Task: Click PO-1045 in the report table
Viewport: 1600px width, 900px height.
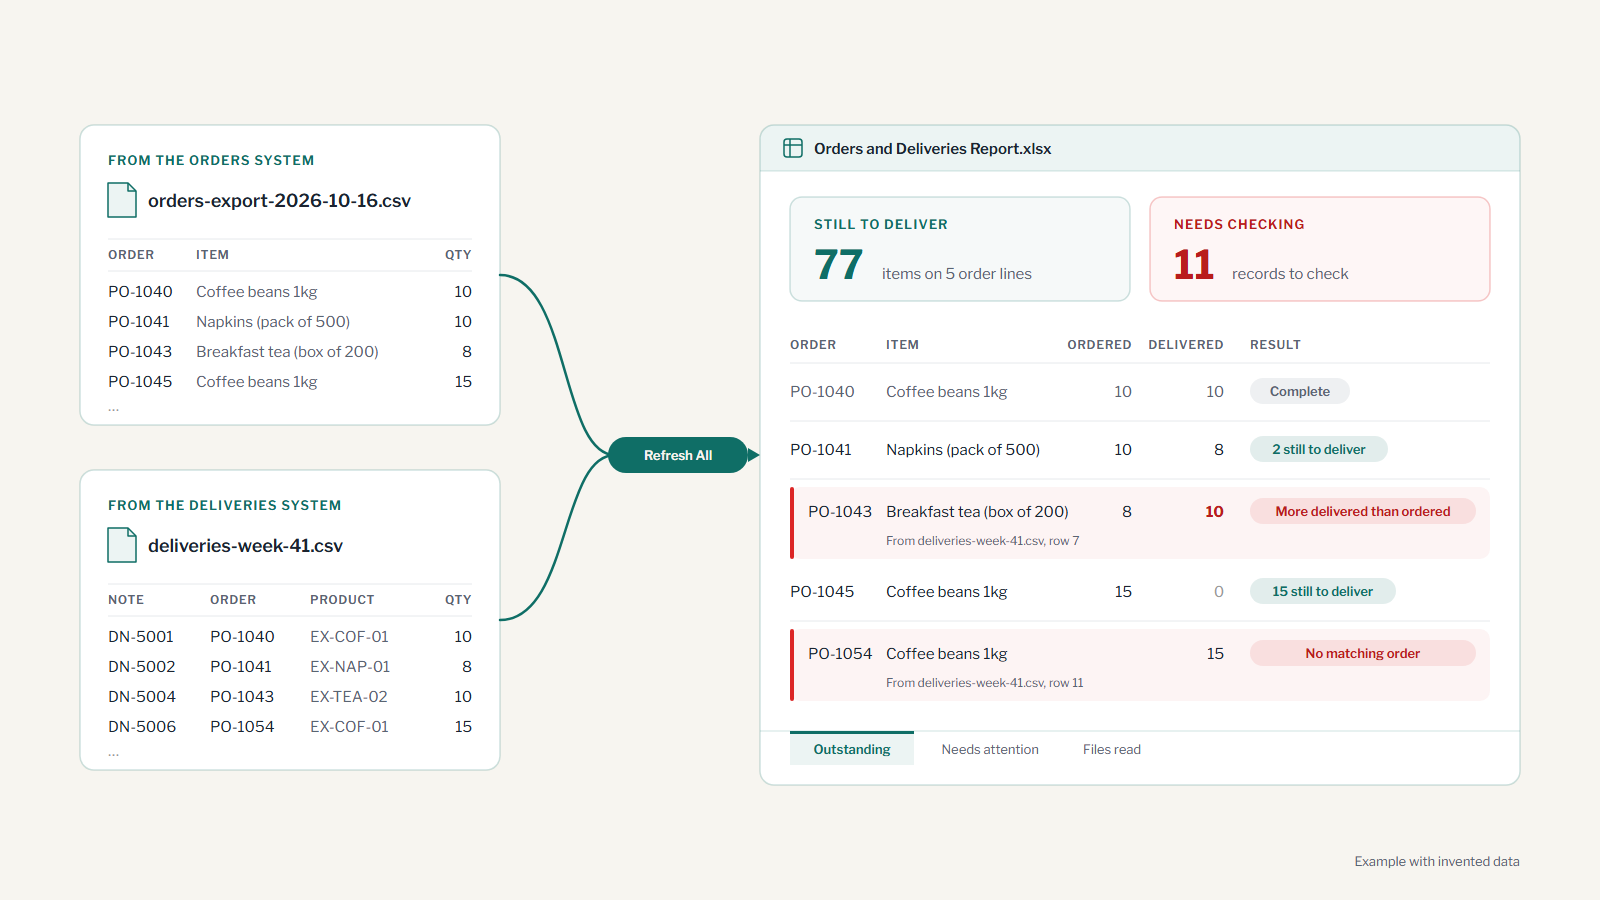Action: coord(822,592)
